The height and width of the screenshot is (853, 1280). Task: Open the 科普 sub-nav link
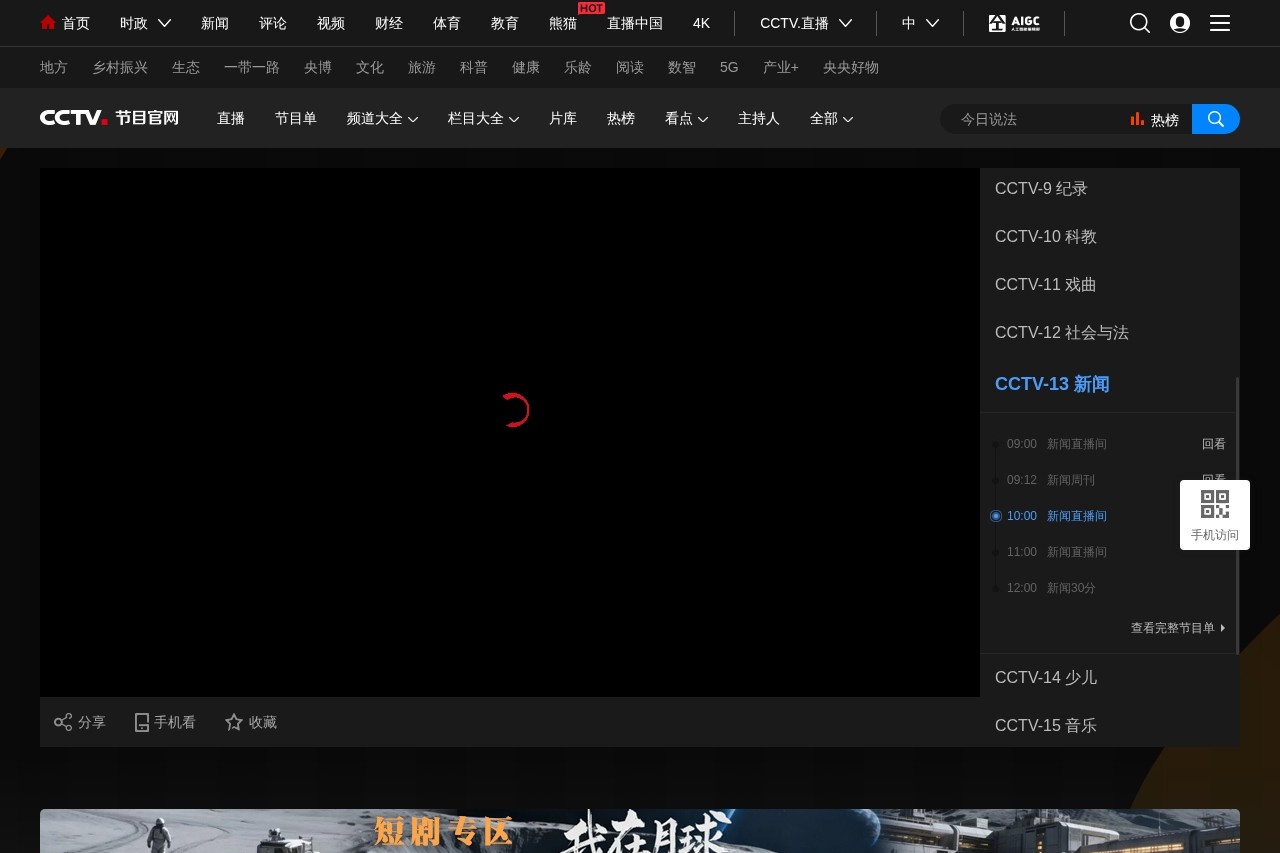tap(474, 67)
